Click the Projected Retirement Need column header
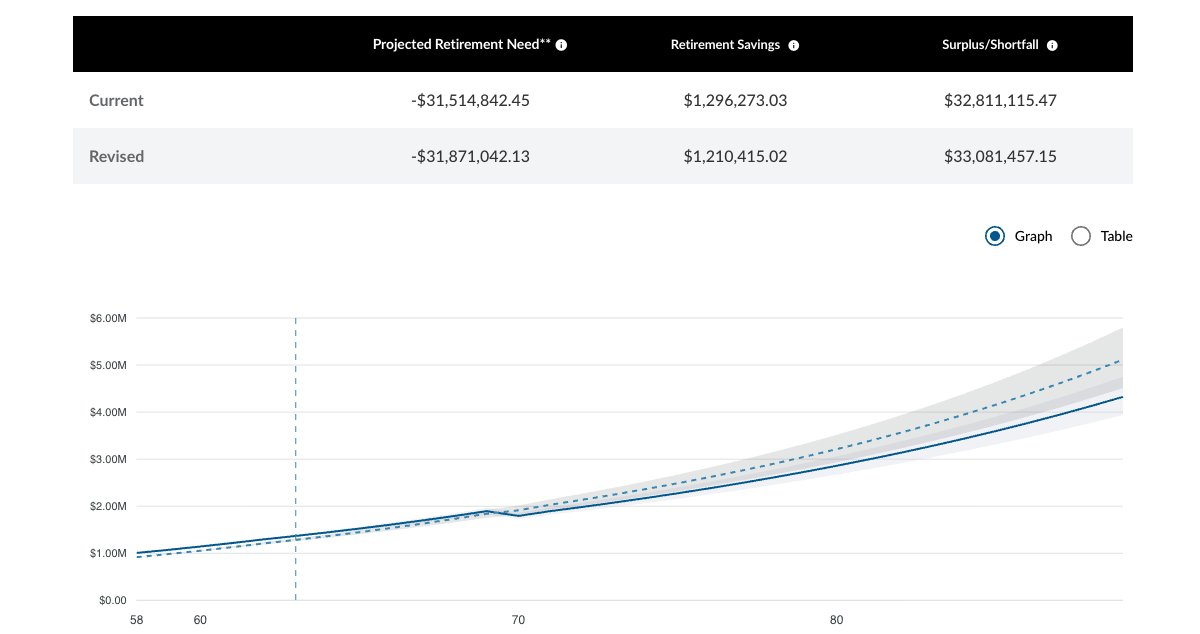This screenshot has height=634, width=1200. point(460,44)
